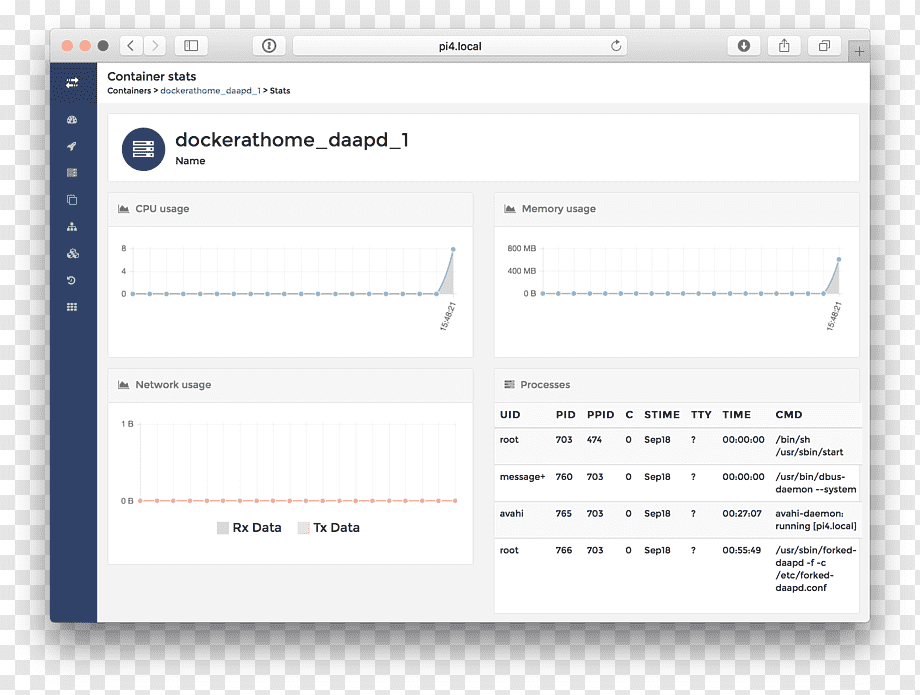Click the 00:27:07 time value

pyautogui.click(x=742, y=514)
